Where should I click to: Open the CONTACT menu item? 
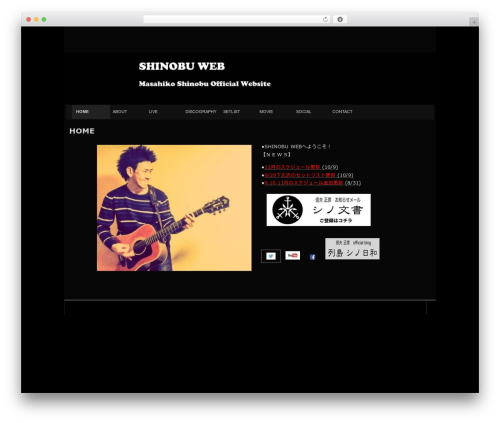pyautogui.click(x=342, y=112)
